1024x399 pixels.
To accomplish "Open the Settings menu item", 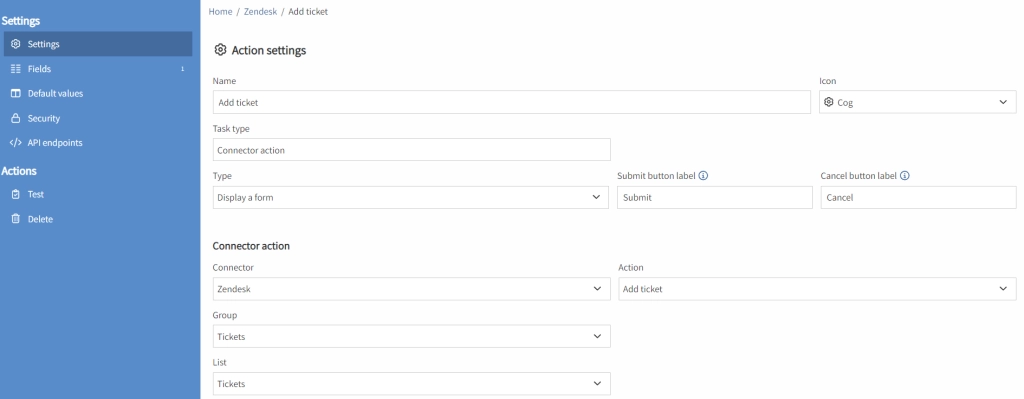I will [x=98, y=44].
